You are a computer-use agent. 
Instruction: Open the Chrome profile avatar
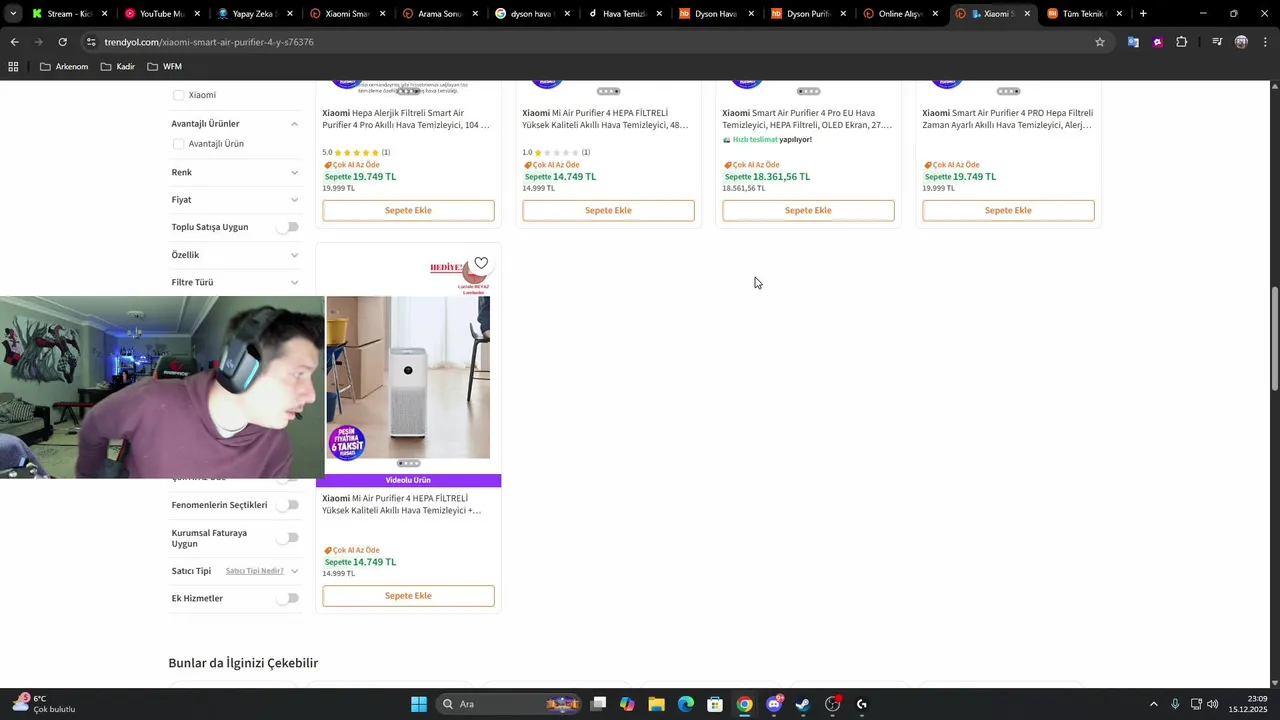(x=1241, y=42)
